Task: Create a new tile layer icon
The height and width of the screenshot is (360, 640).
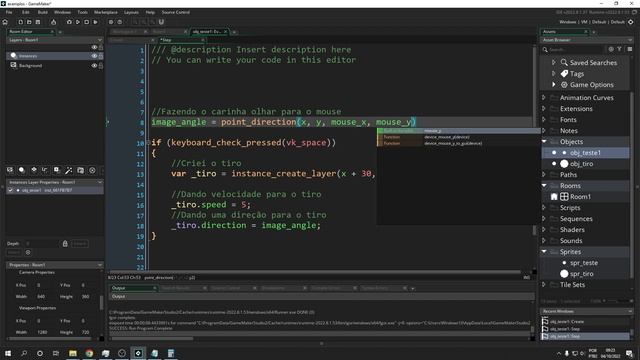Action: coord(33,170)
